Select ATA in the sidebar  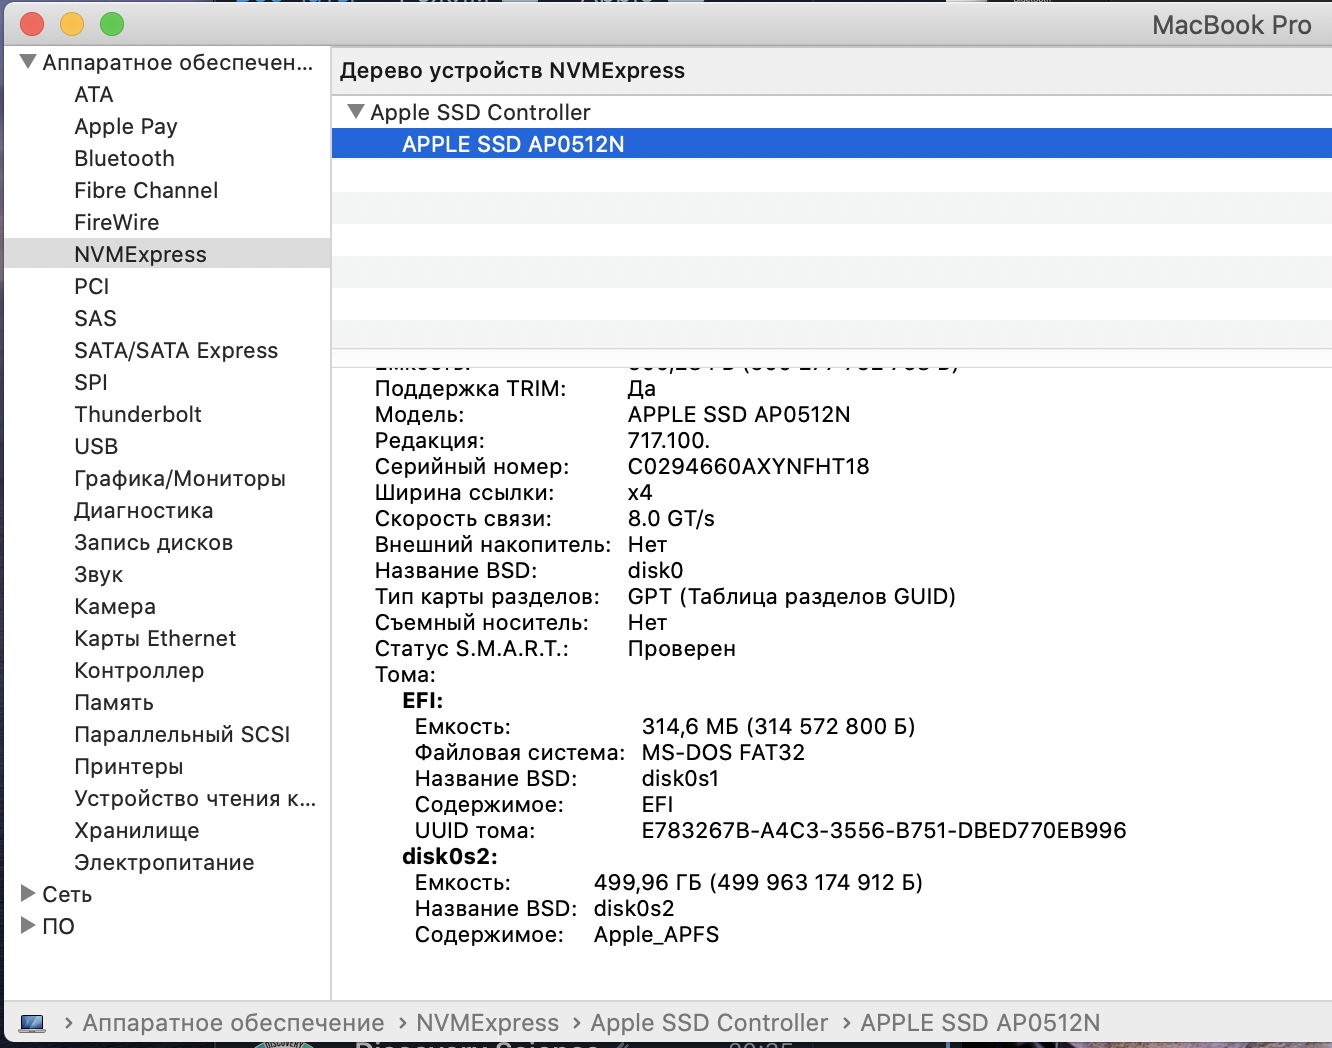pyautogui.click(x=94, y=94)
